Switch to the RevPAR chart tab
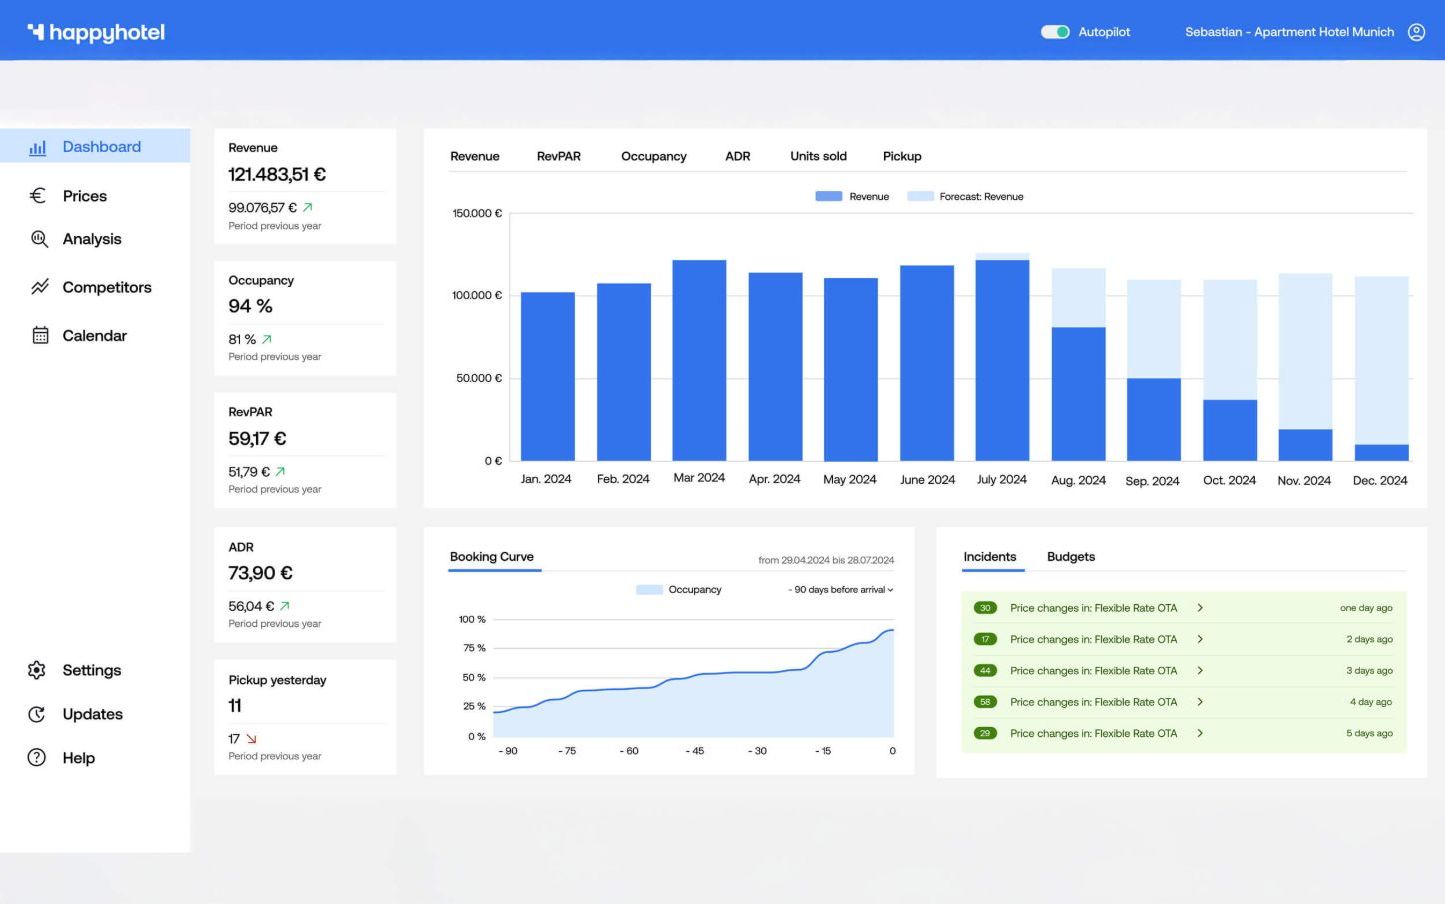This screenshot has width=1445, height=904. [x=558, y=156]
